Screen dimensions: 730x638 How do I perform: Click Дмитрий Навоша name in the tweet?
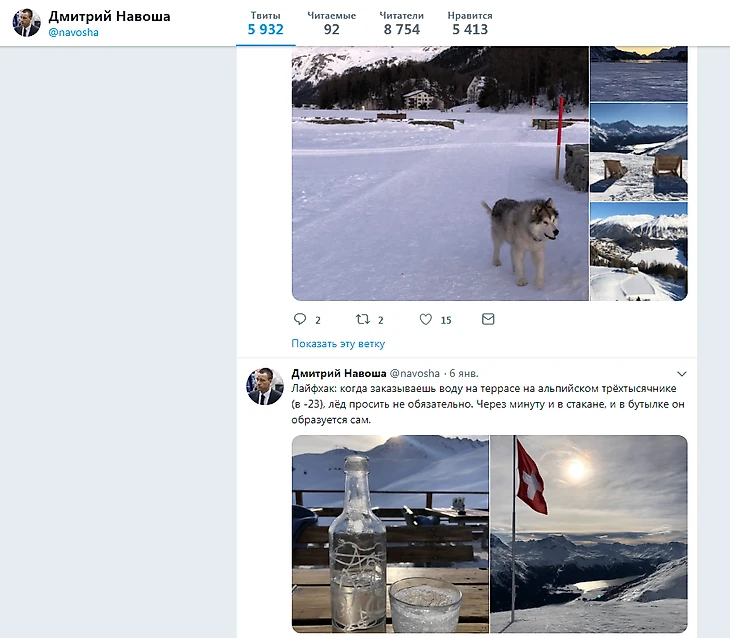tap(338, 373)
